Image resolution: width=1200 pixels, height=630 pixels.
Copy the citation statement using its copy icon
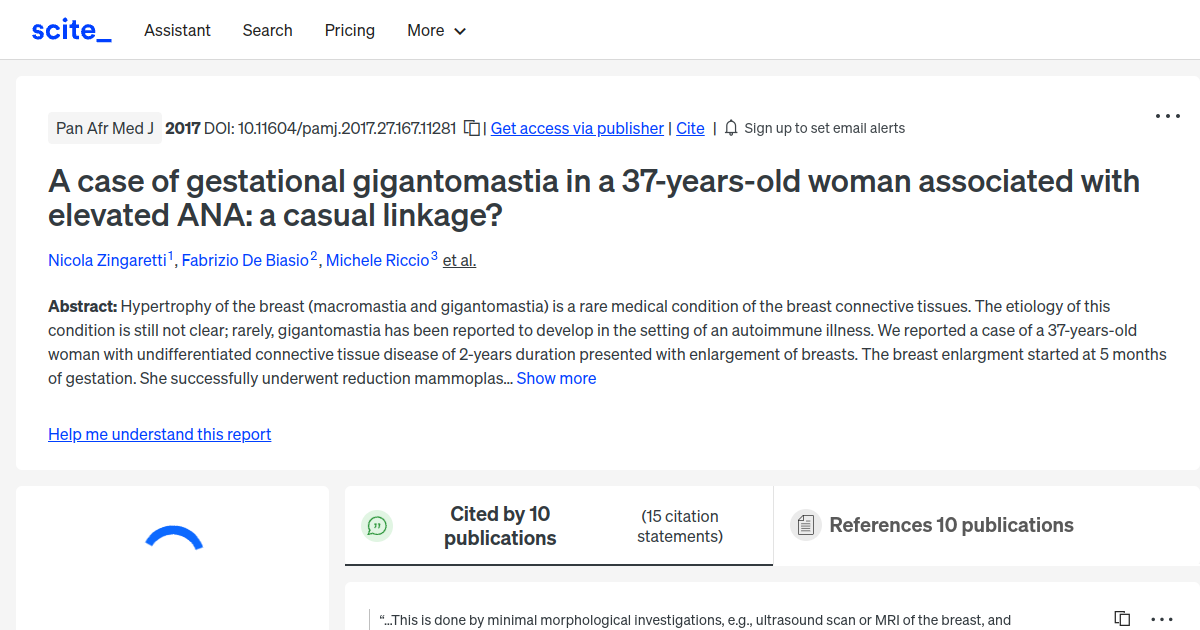pyautogui.click(x=1122, y=618)
